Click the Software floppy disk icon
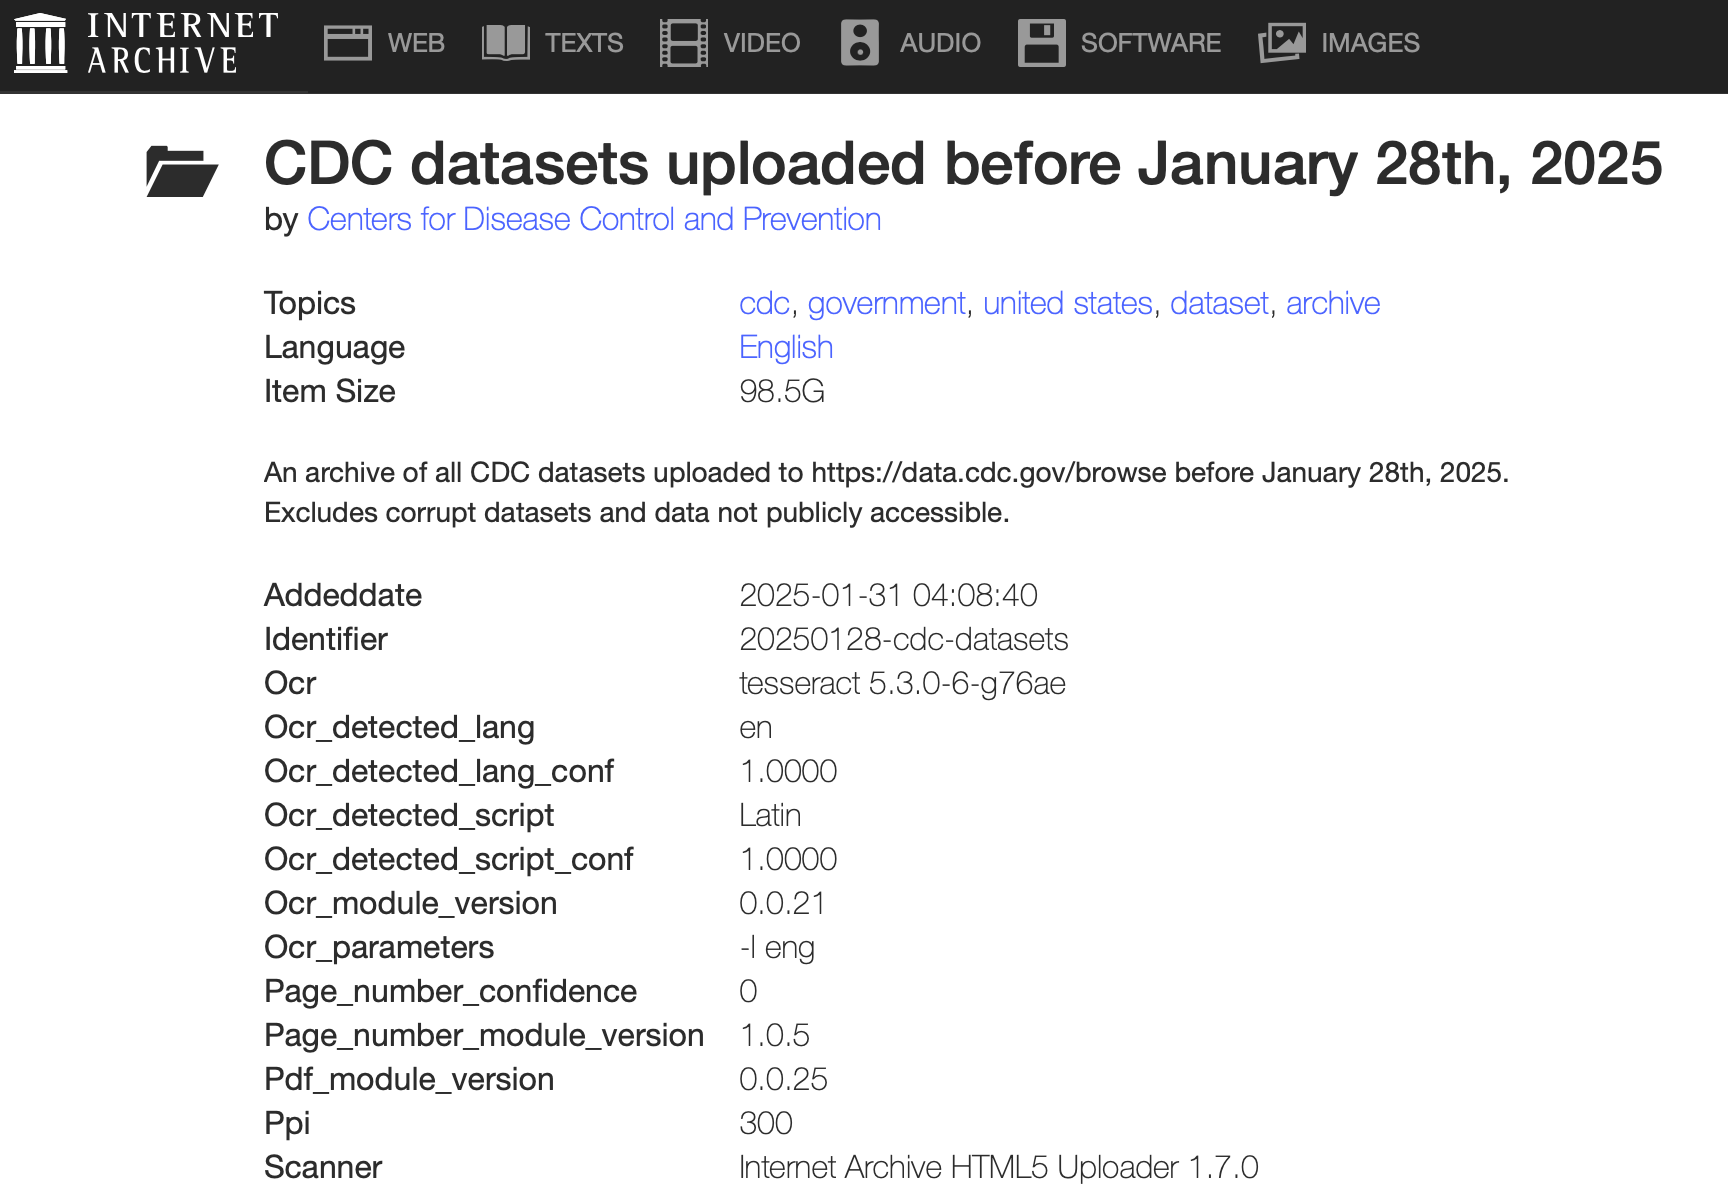This screenshot has height=1202, width=1728. [1041, 43]
